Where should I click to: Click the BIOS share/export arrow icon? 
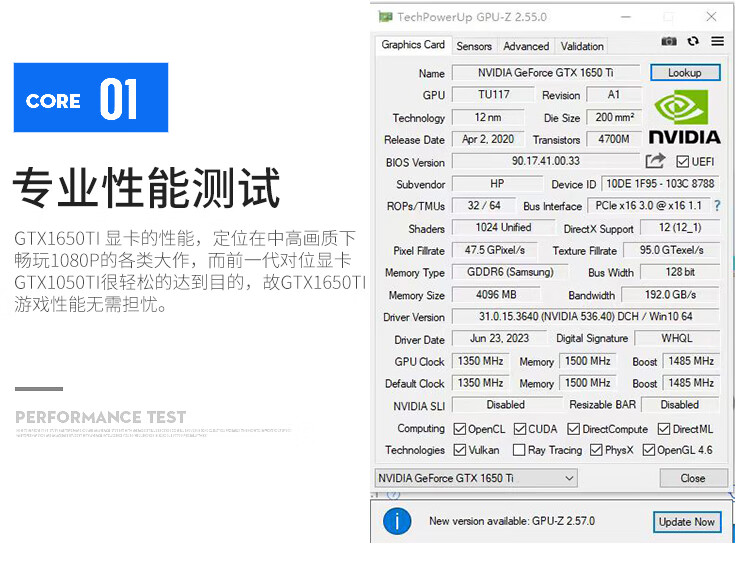[x=655, y=161]
